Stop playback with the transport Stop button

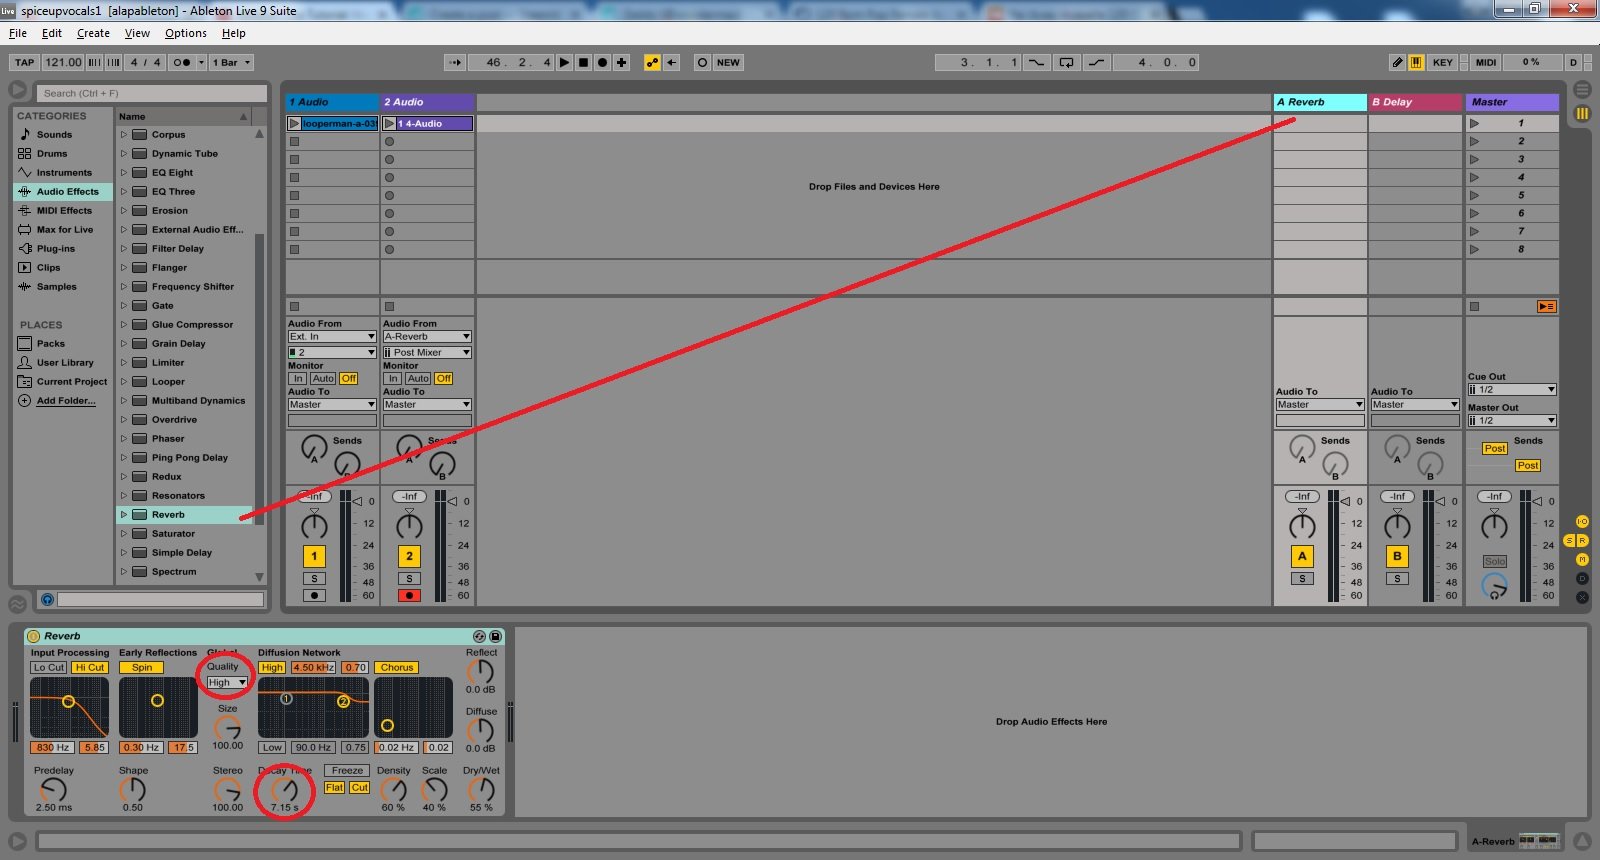584,62
